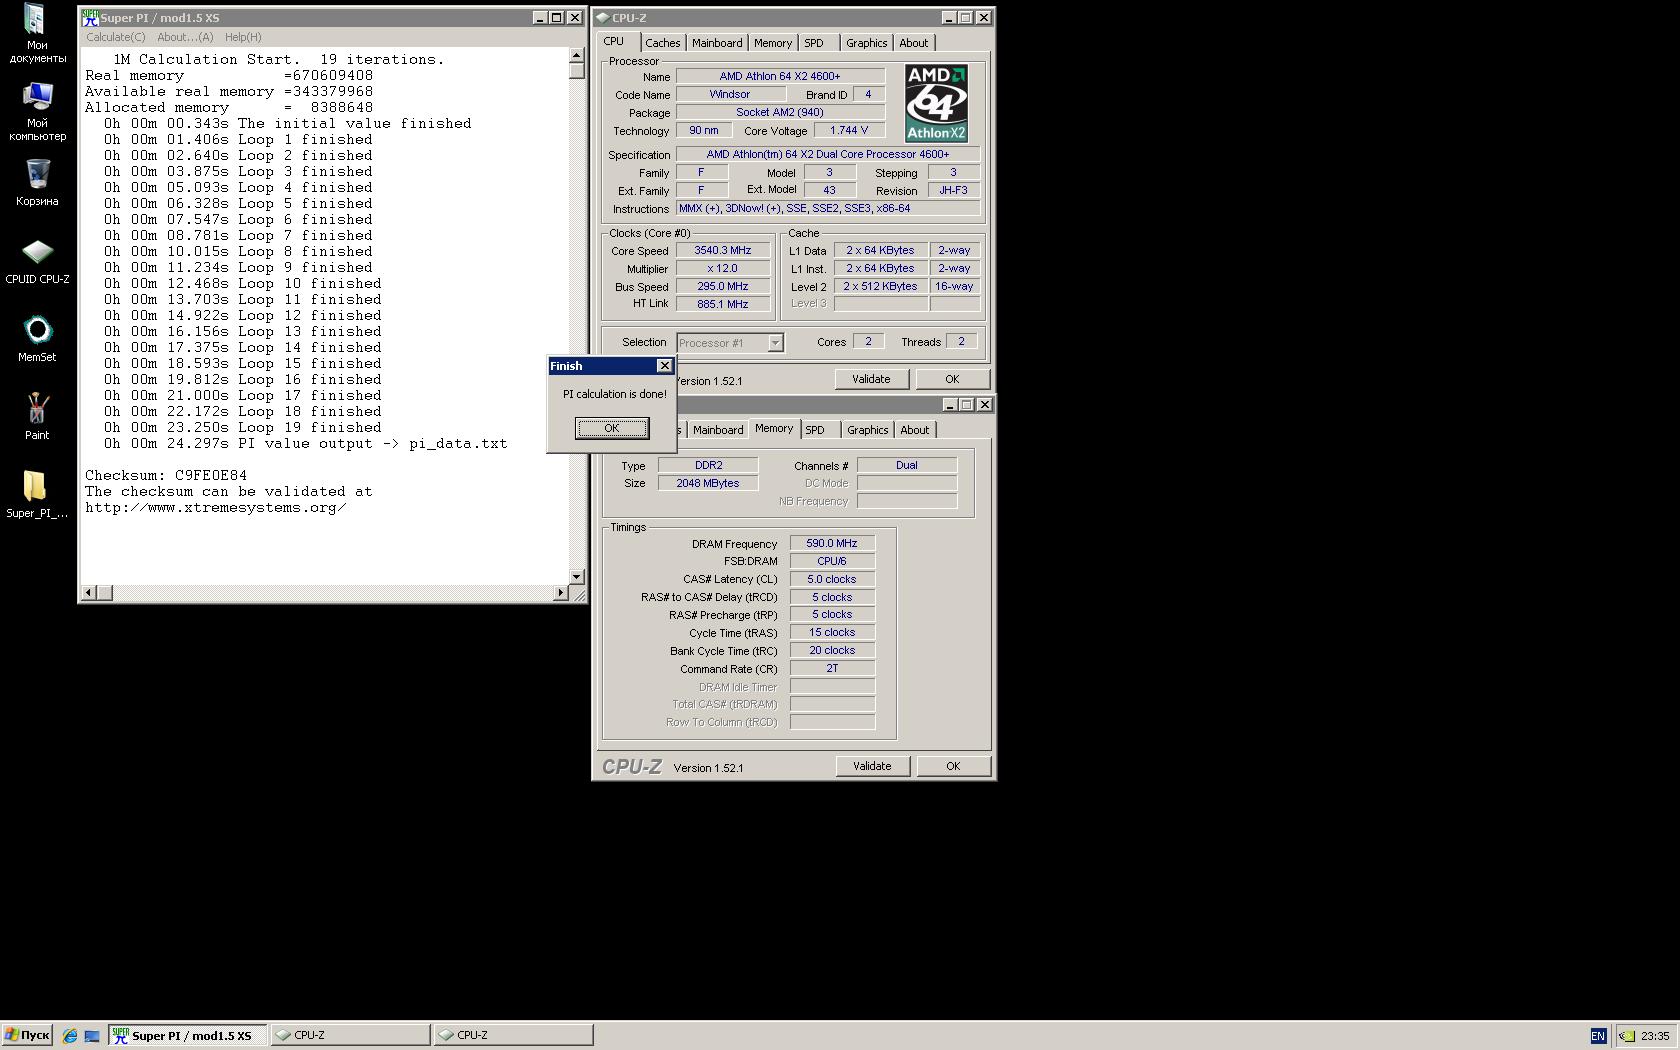Click the memory Size value 2048 MBytes
This screenshot has width=1680, height=1050.
tap(708, 483)
